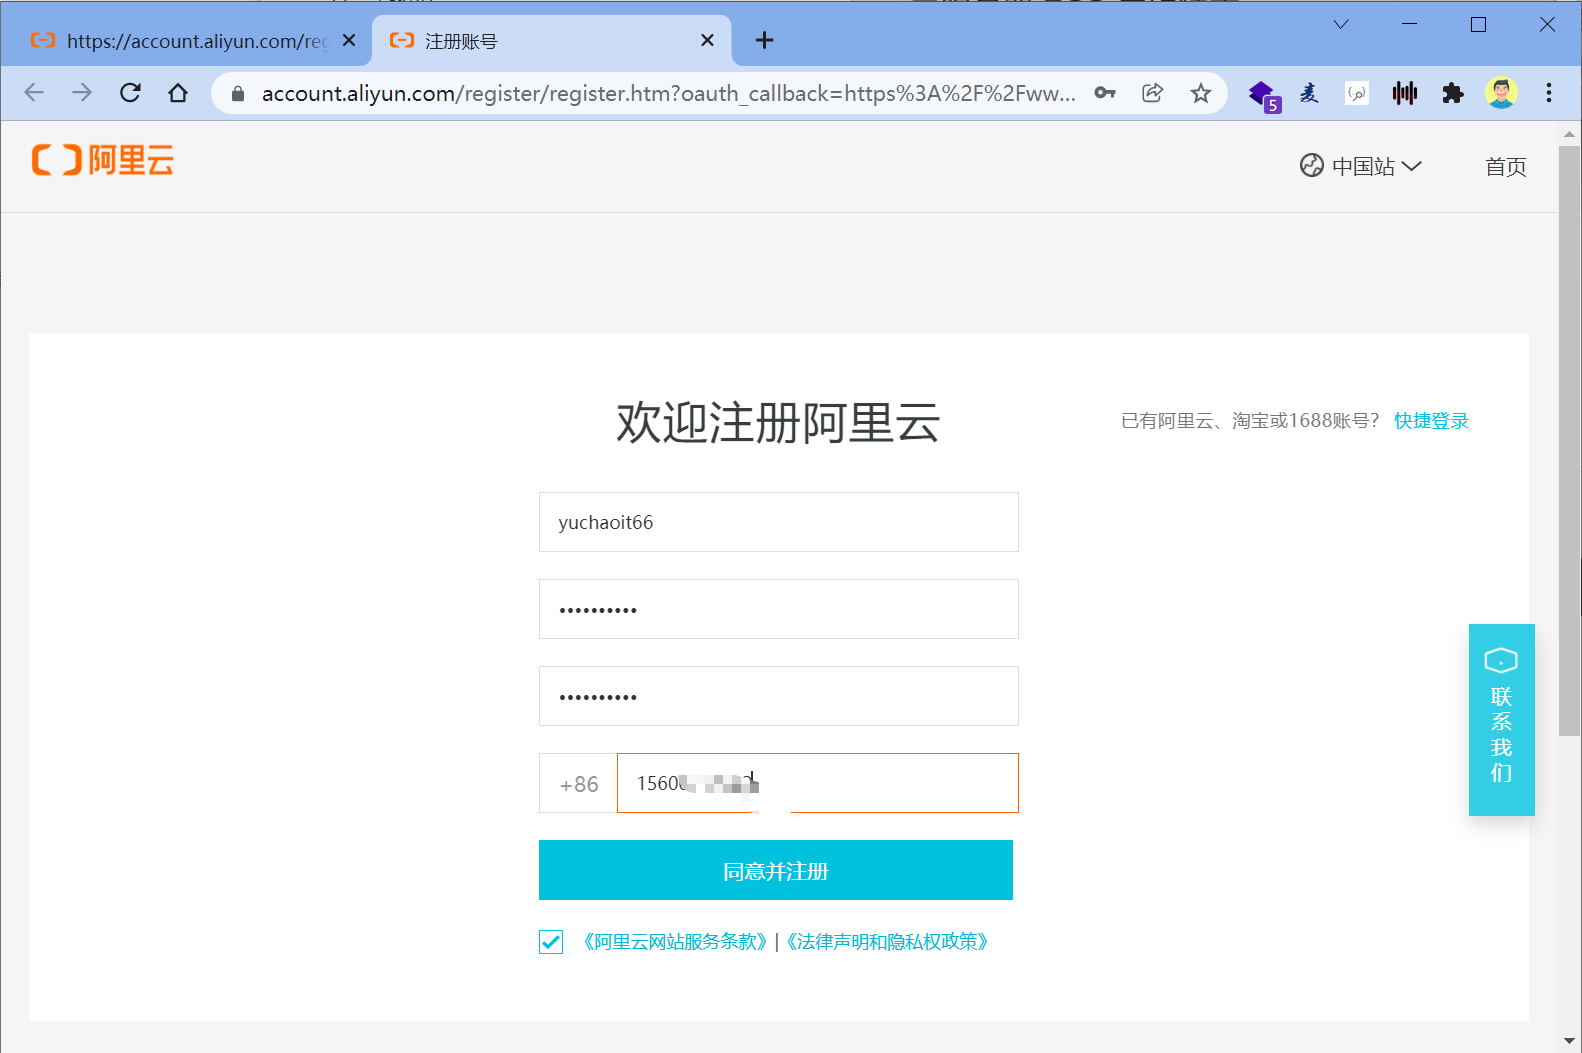The image size is (1582, 1053).
Task: Click the 同意并注册 button
Action: 775,870
